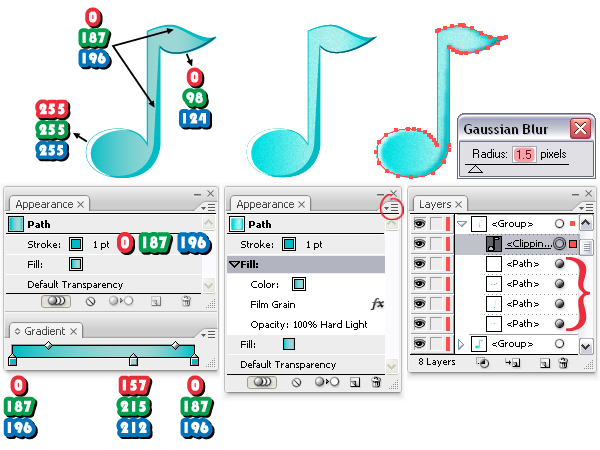Click New Art Has Basic Appearance in Film Grain Appearance panel
This screenshot has width=600, height=450.
point(262,382)
